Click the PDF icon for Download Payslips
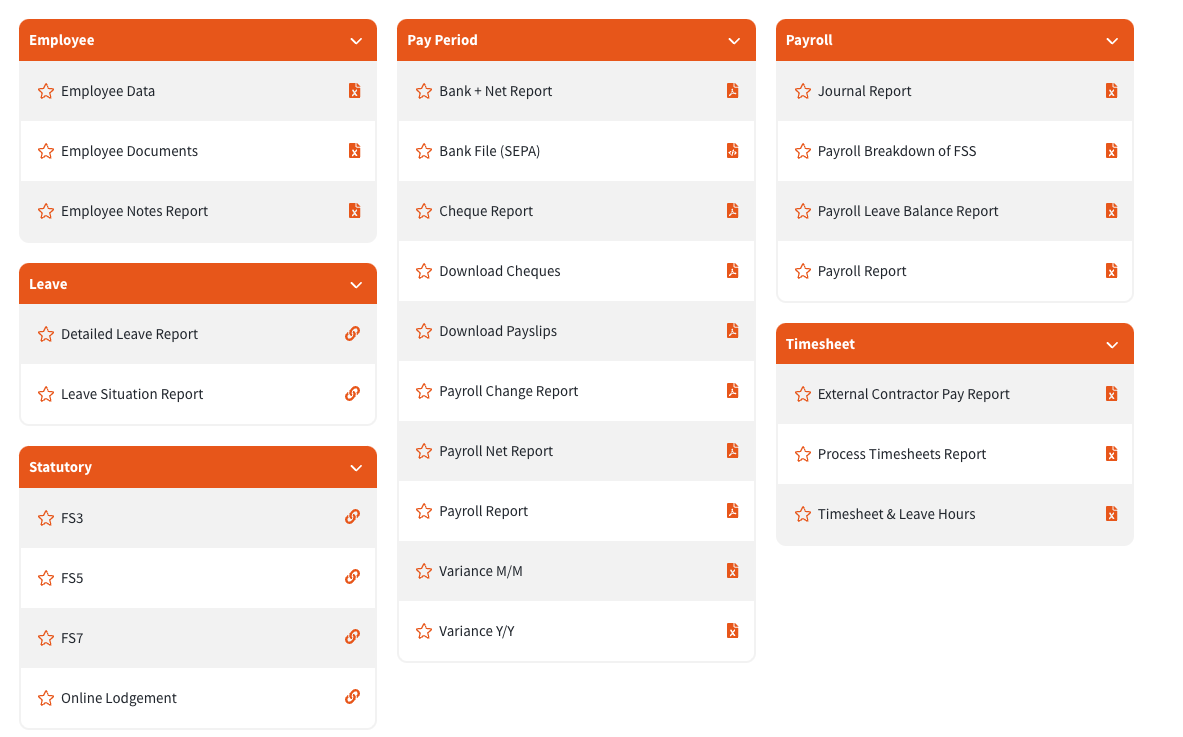The width and height of the screenshot is (1183, 737). (x=733, y=330)
